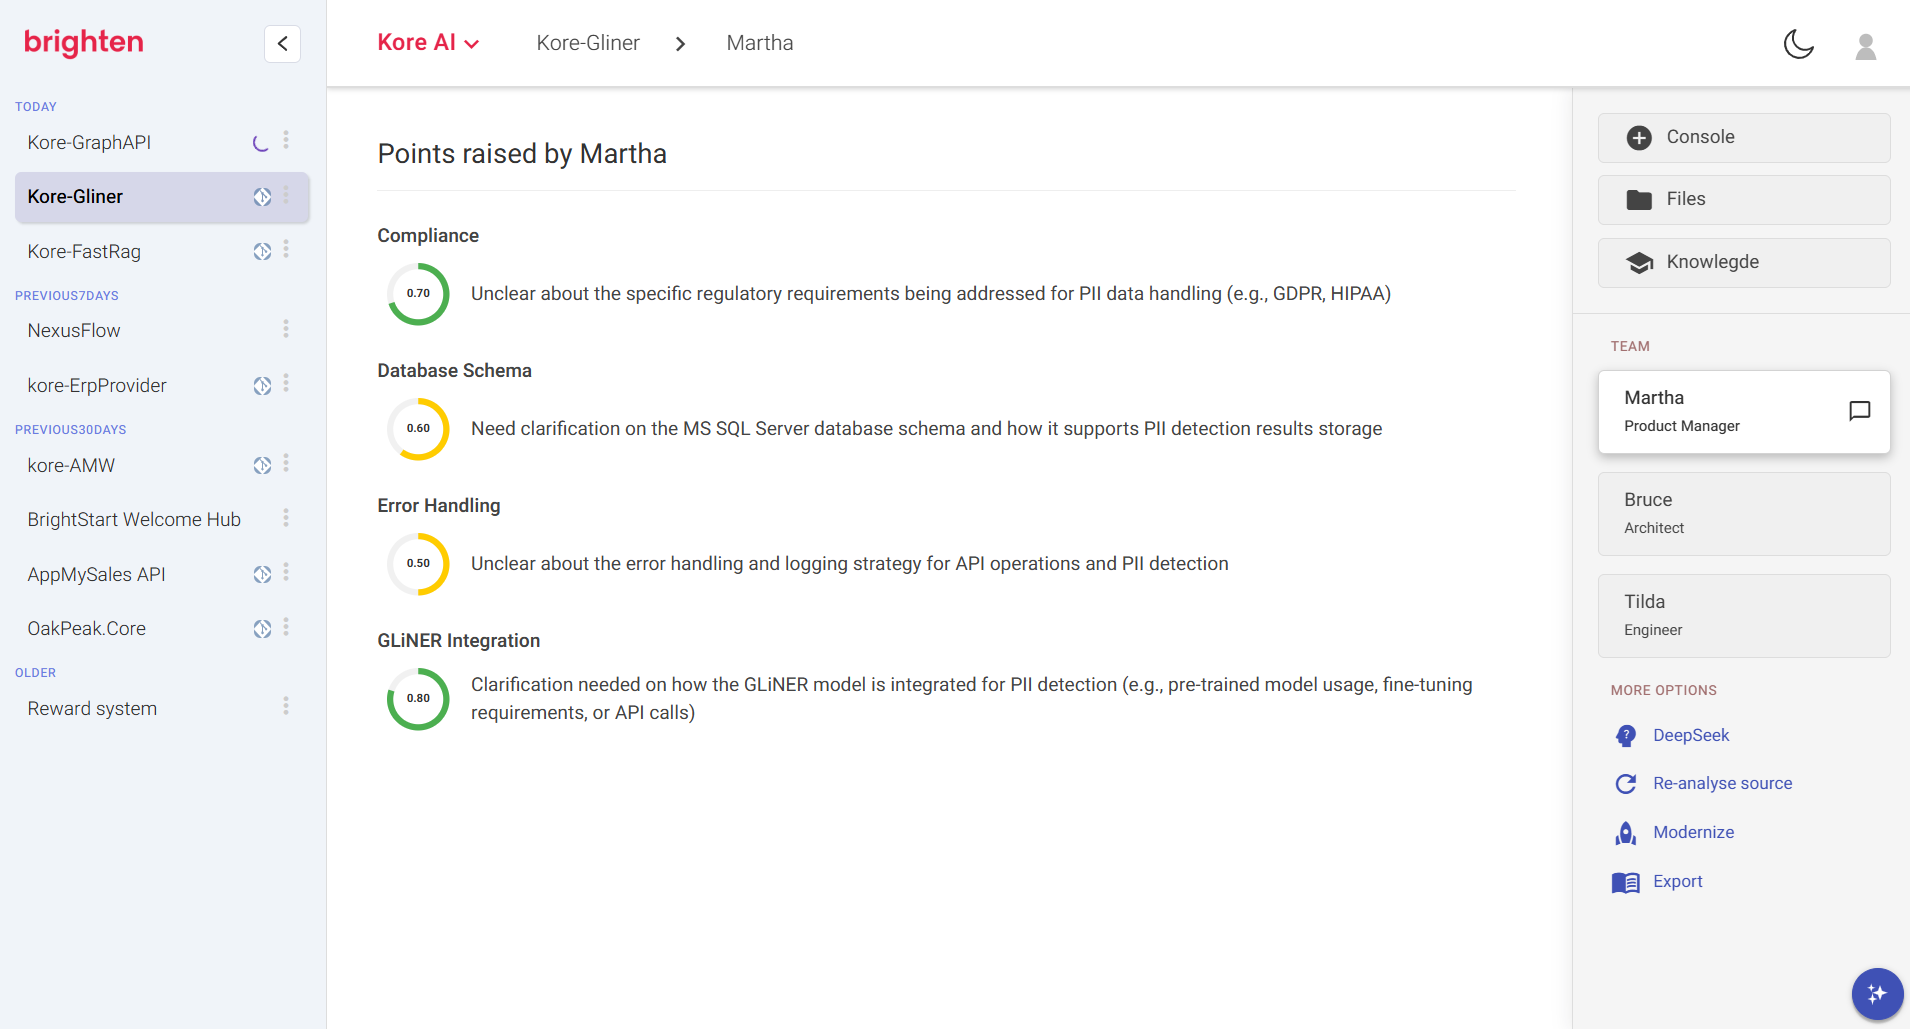Open the three-dot menu for AppMySales API
The width and height of the screenshot is (1910, 1029).
(286, 572)
